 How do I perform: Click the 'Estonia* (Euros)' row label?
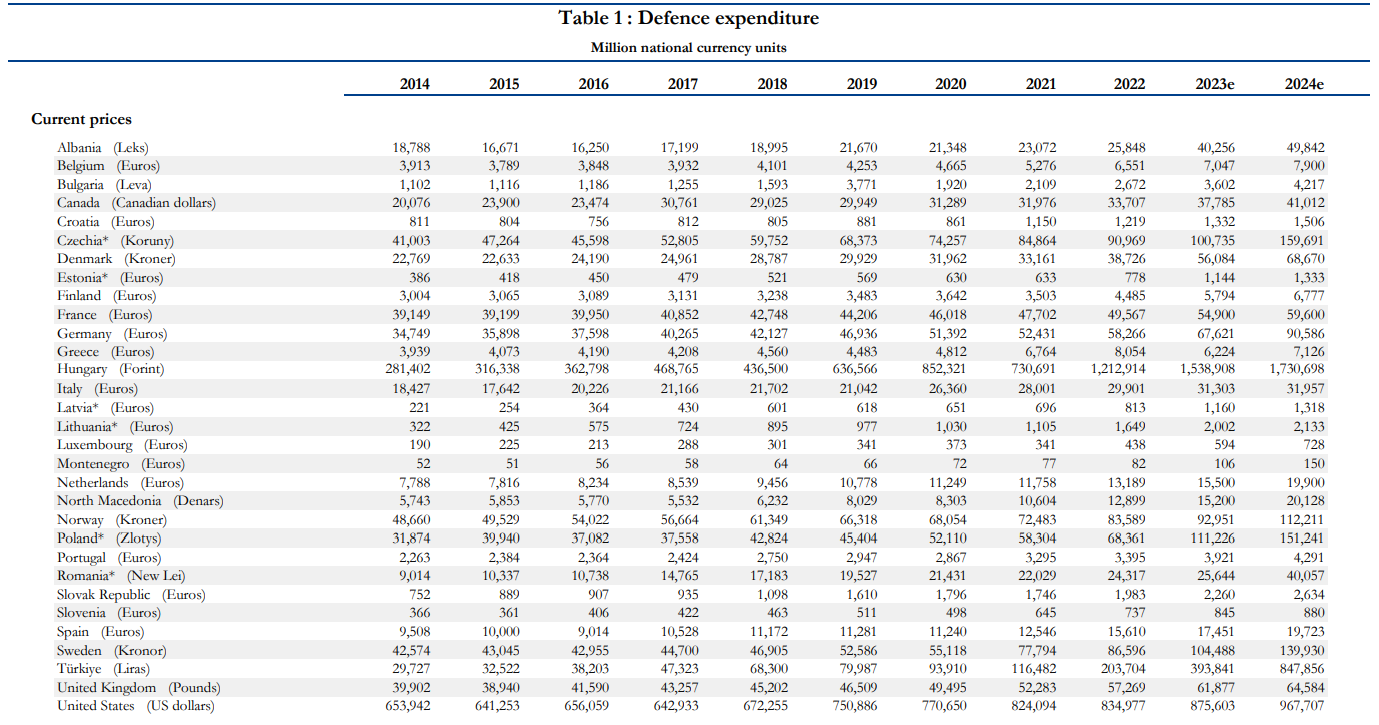tap(110, 278)
